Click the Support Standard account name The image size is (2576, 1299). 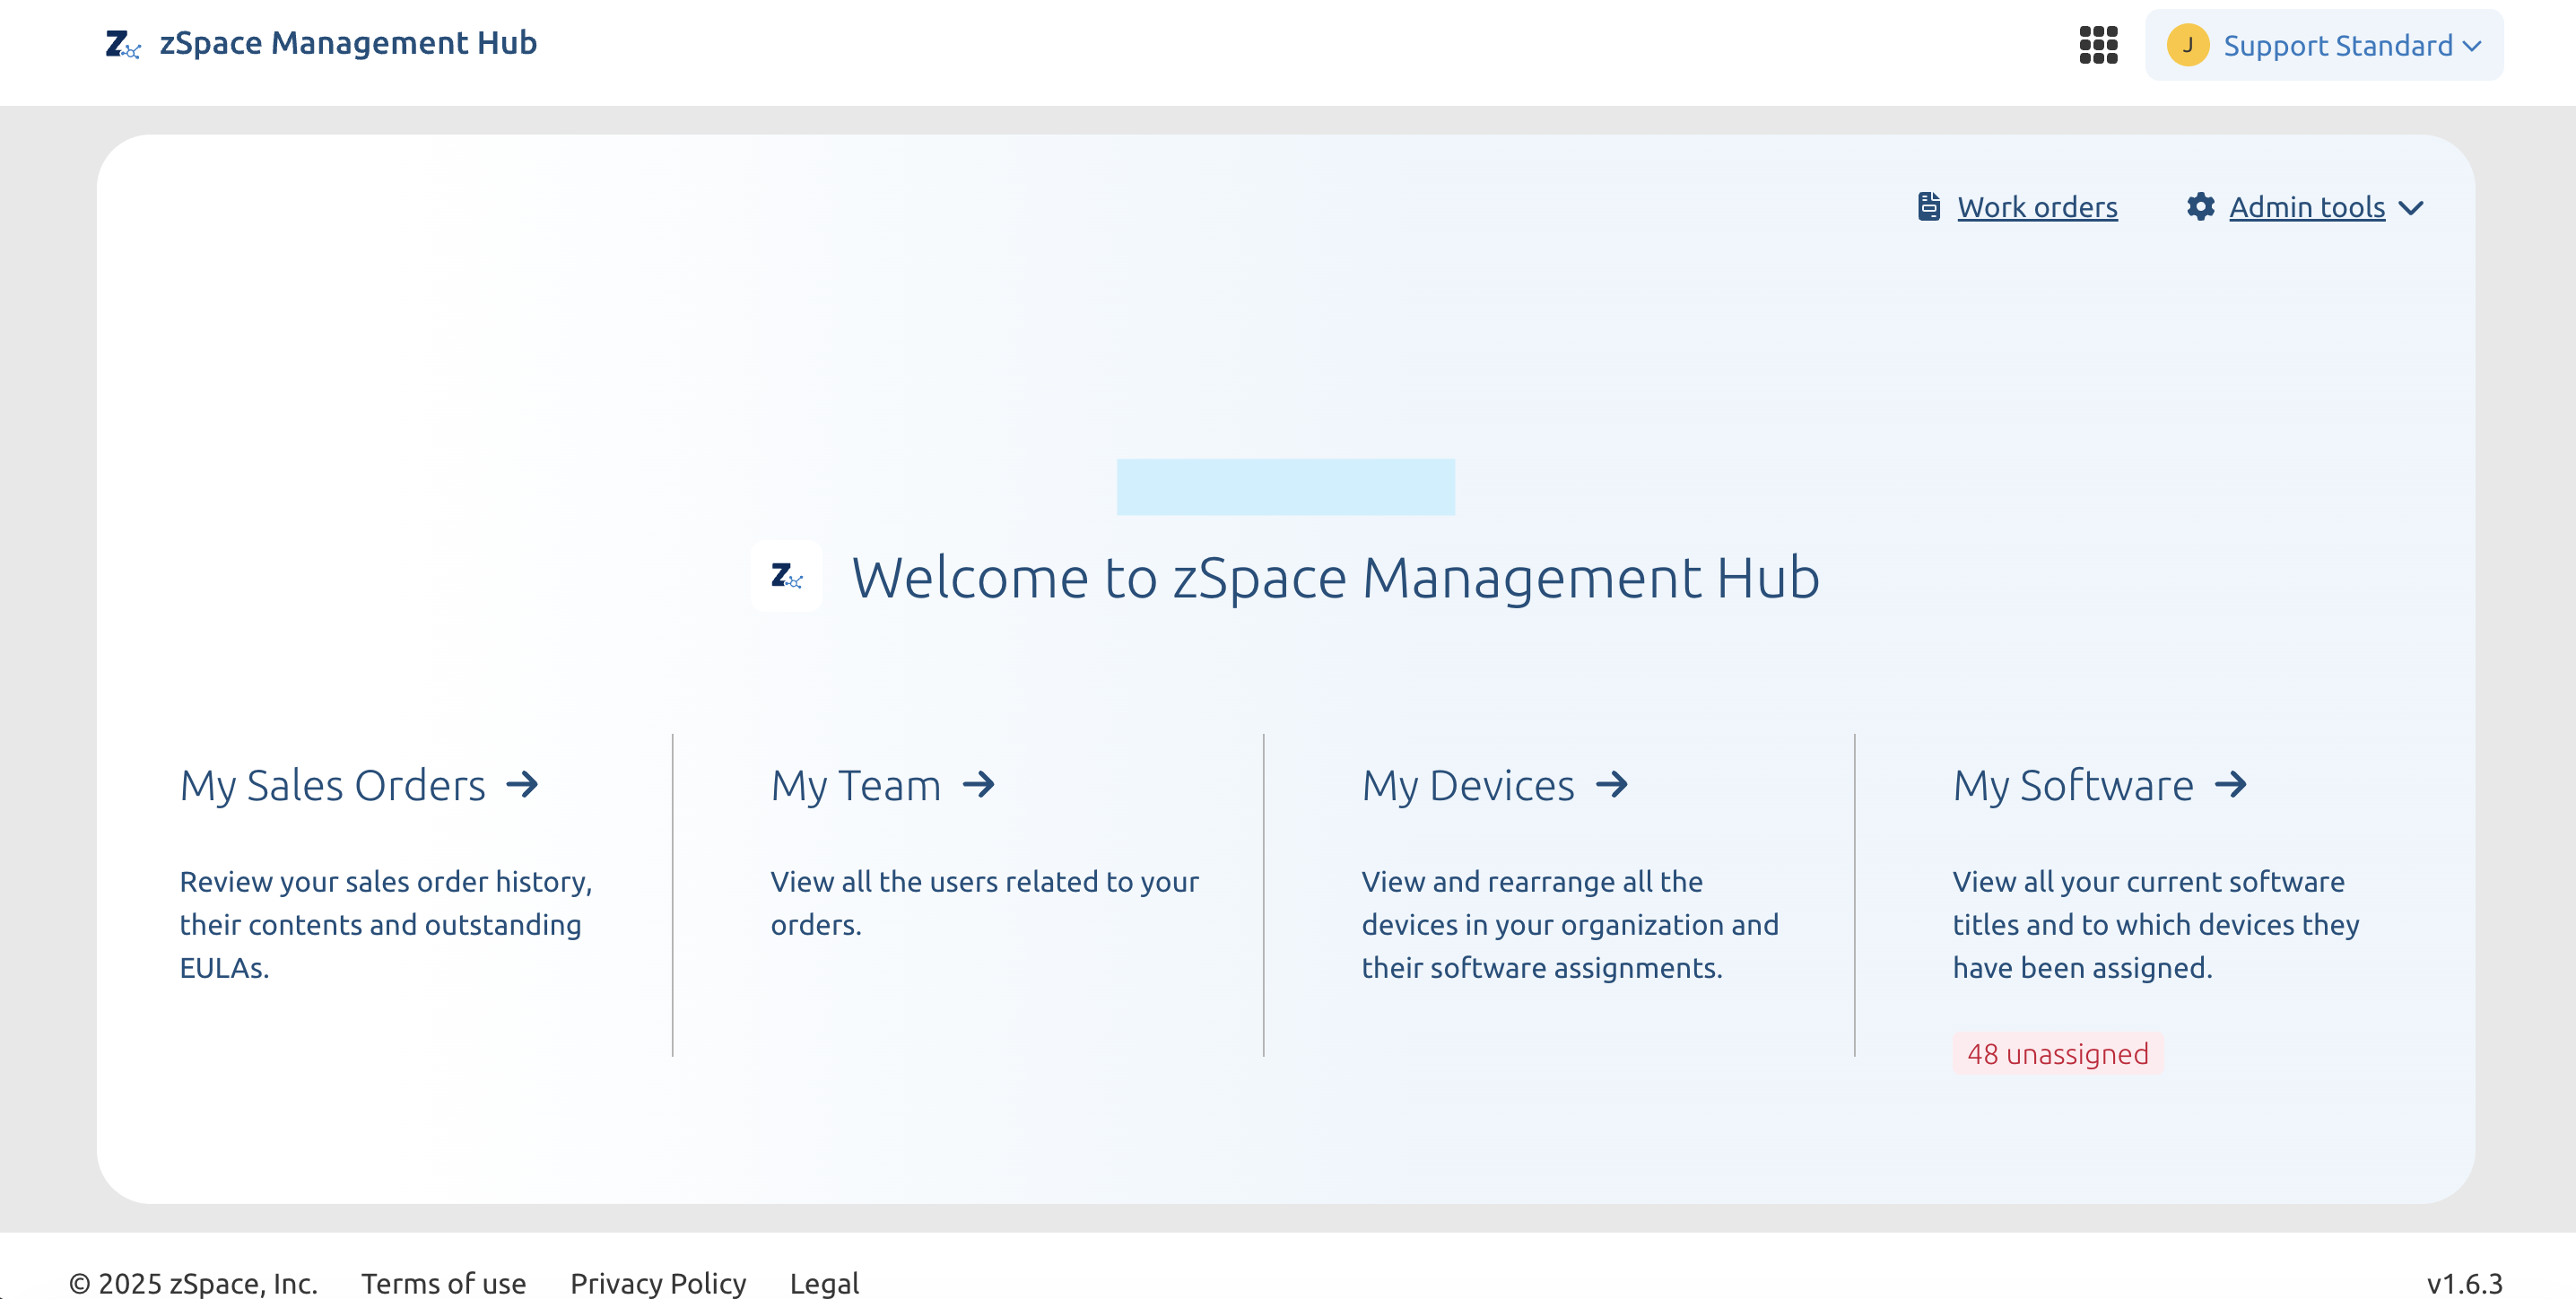pos(2338,46)
